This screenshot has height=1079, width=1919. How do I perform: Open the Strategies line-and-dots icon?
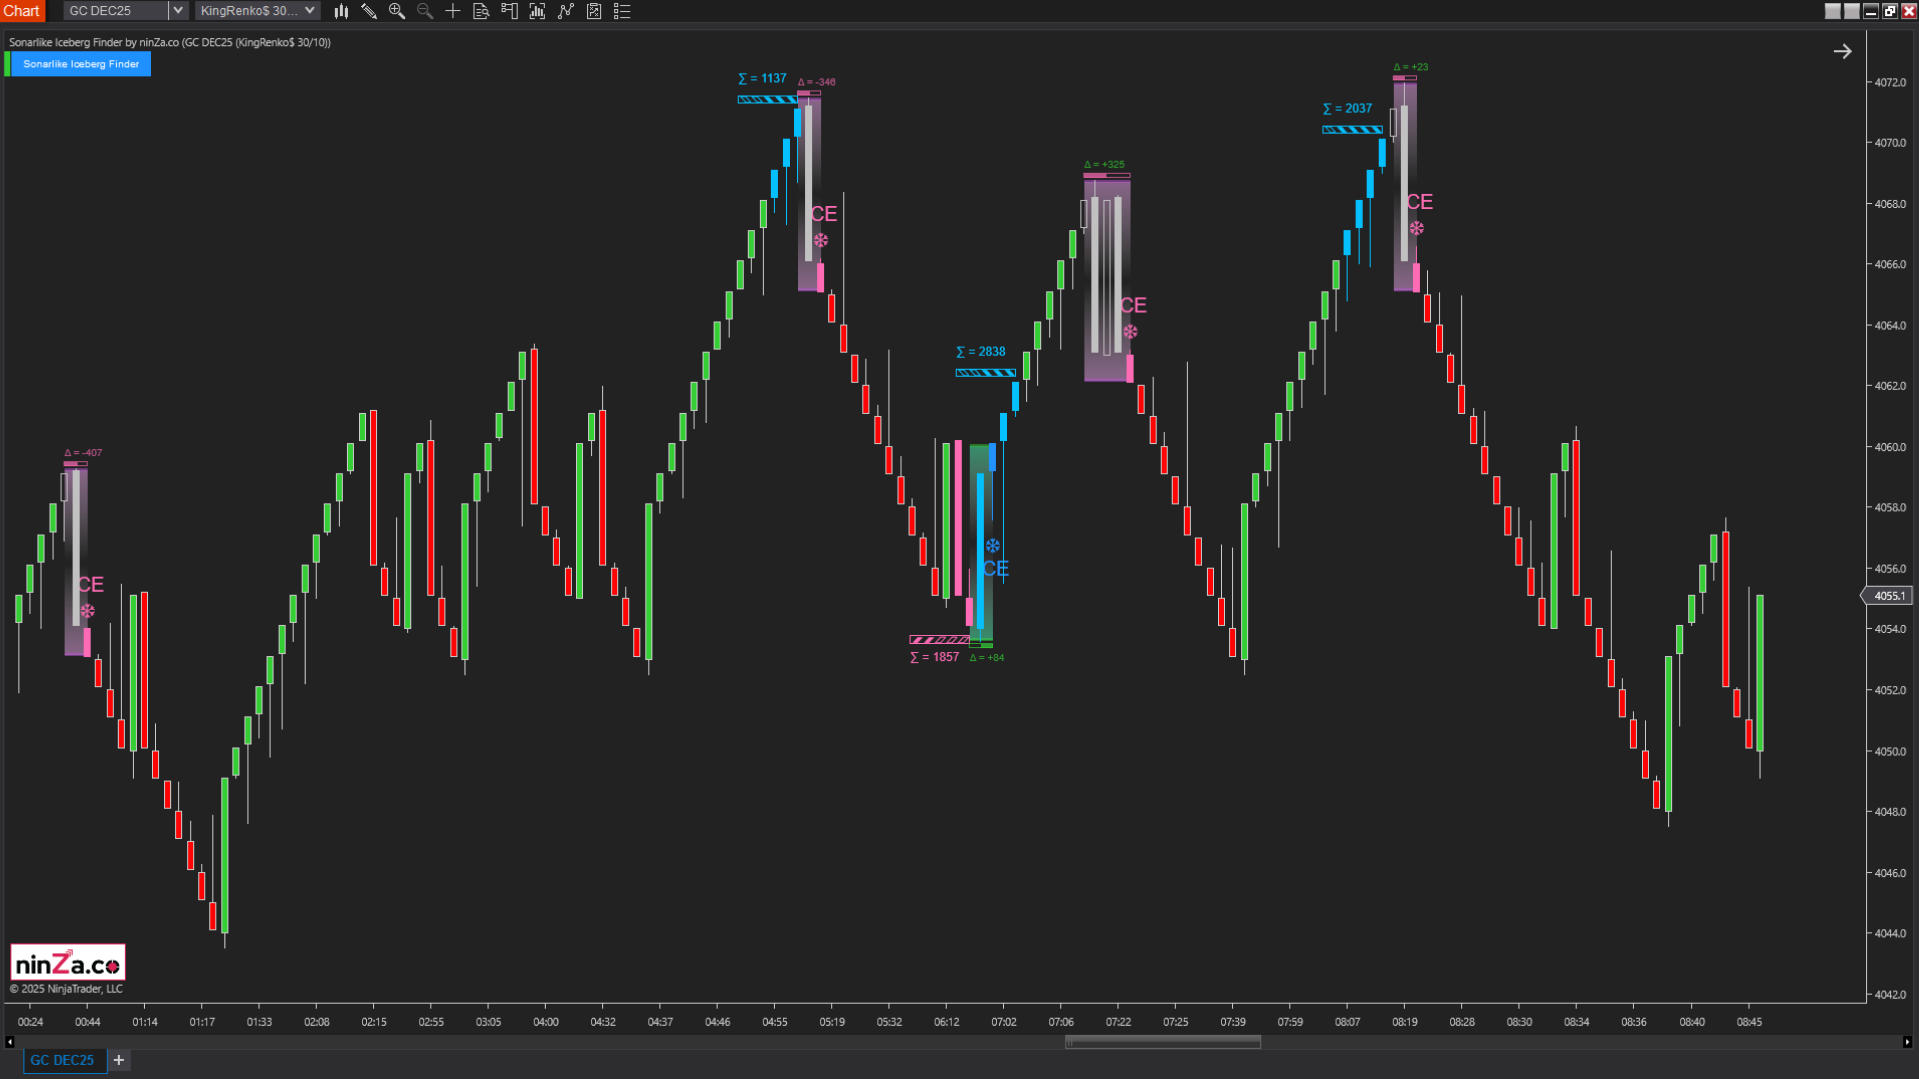click(565, 11)
